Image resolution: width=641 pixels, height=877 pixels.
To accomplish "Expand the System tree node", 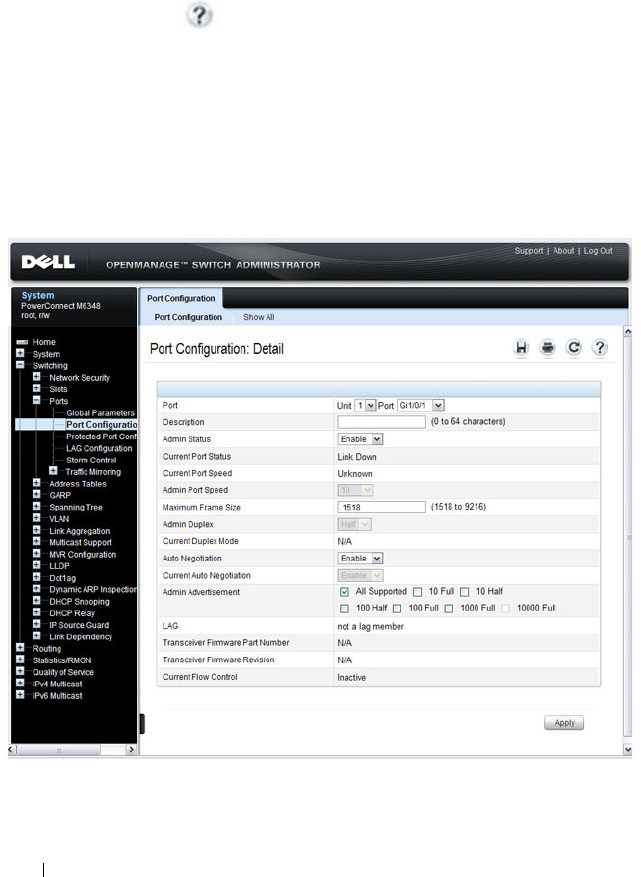I will tap(20, 353).
